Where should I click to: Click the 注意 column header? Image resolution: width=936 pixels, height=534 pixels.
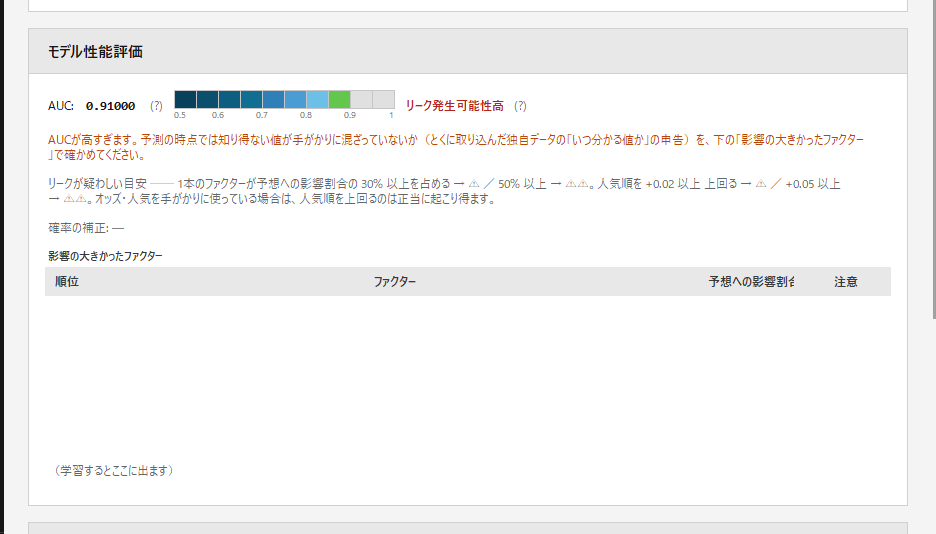846,282
